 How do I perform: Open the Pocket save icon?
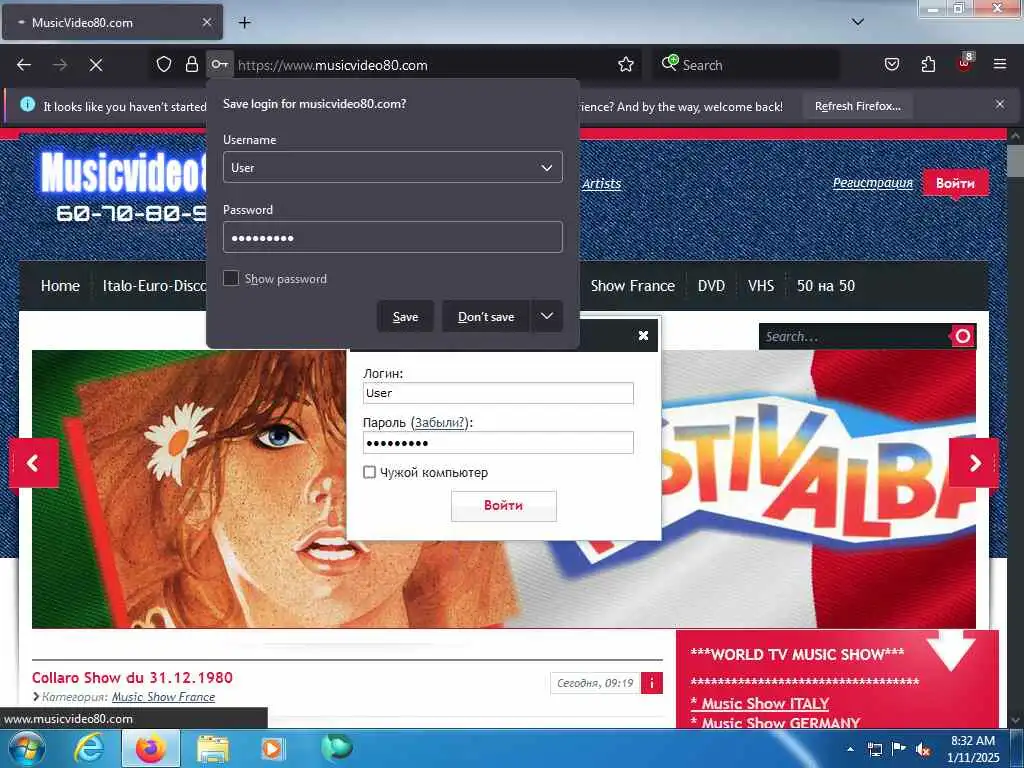pyautogui.click(x=891, y=64)
